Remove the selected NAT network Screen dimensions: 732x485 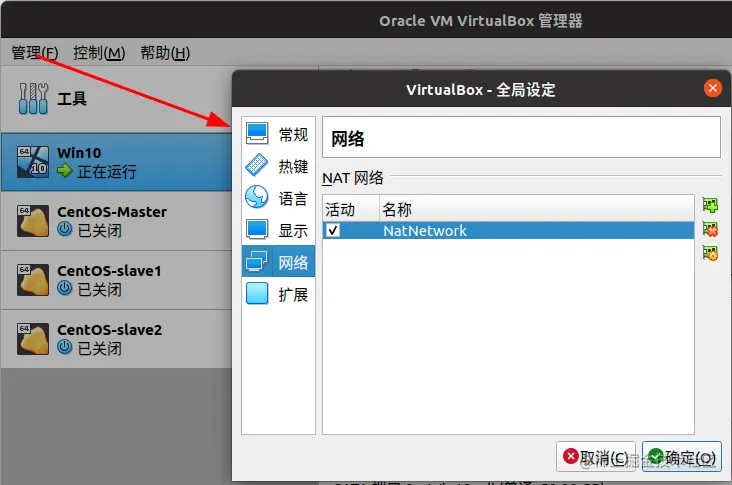click(x=710, y=229)
